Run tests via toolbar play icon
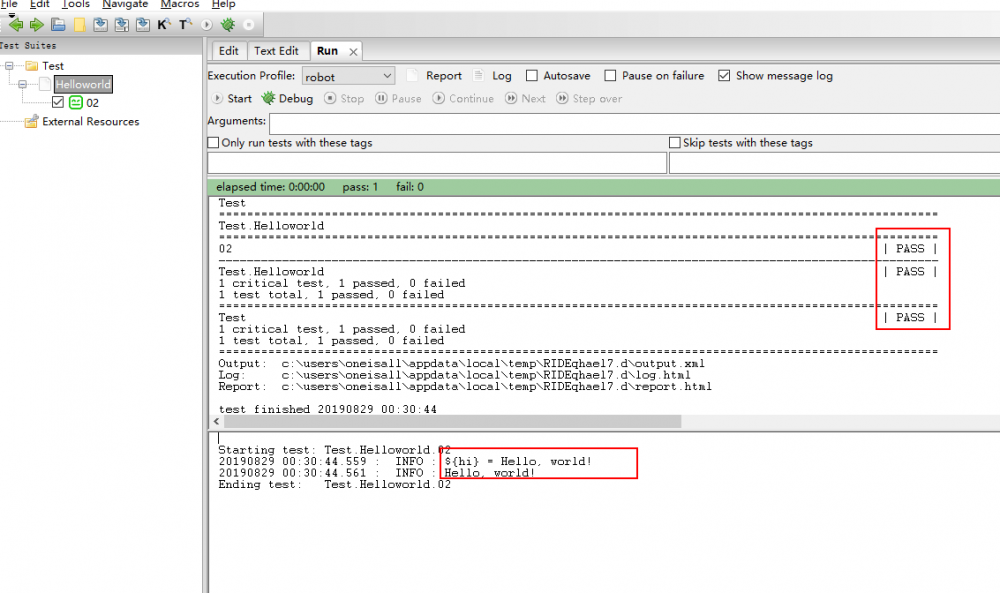 pyautogui.click(x=206, y=25)
